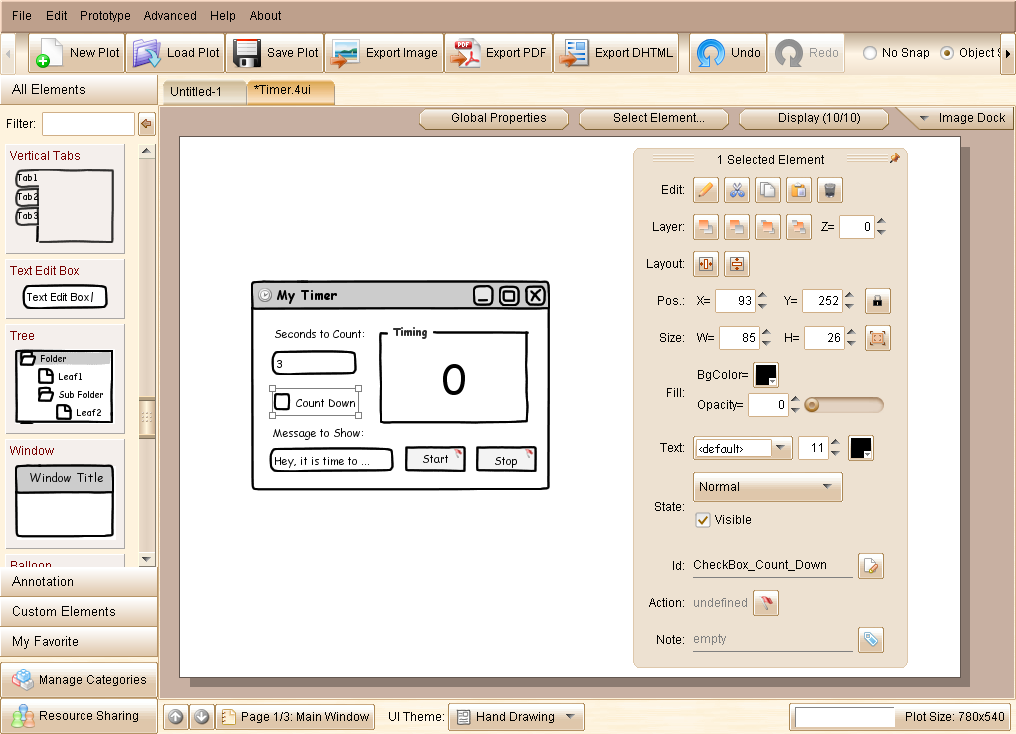Click the red flag Action icon
Viewport: 1016px width, 734px height.
coord(765,603)
